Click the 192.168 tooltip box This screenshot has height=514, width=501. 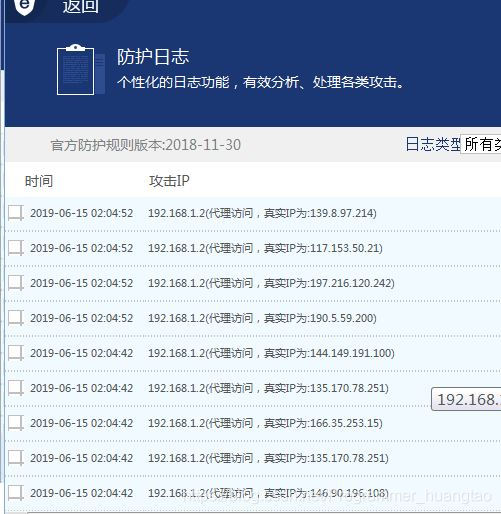point(466,399)
